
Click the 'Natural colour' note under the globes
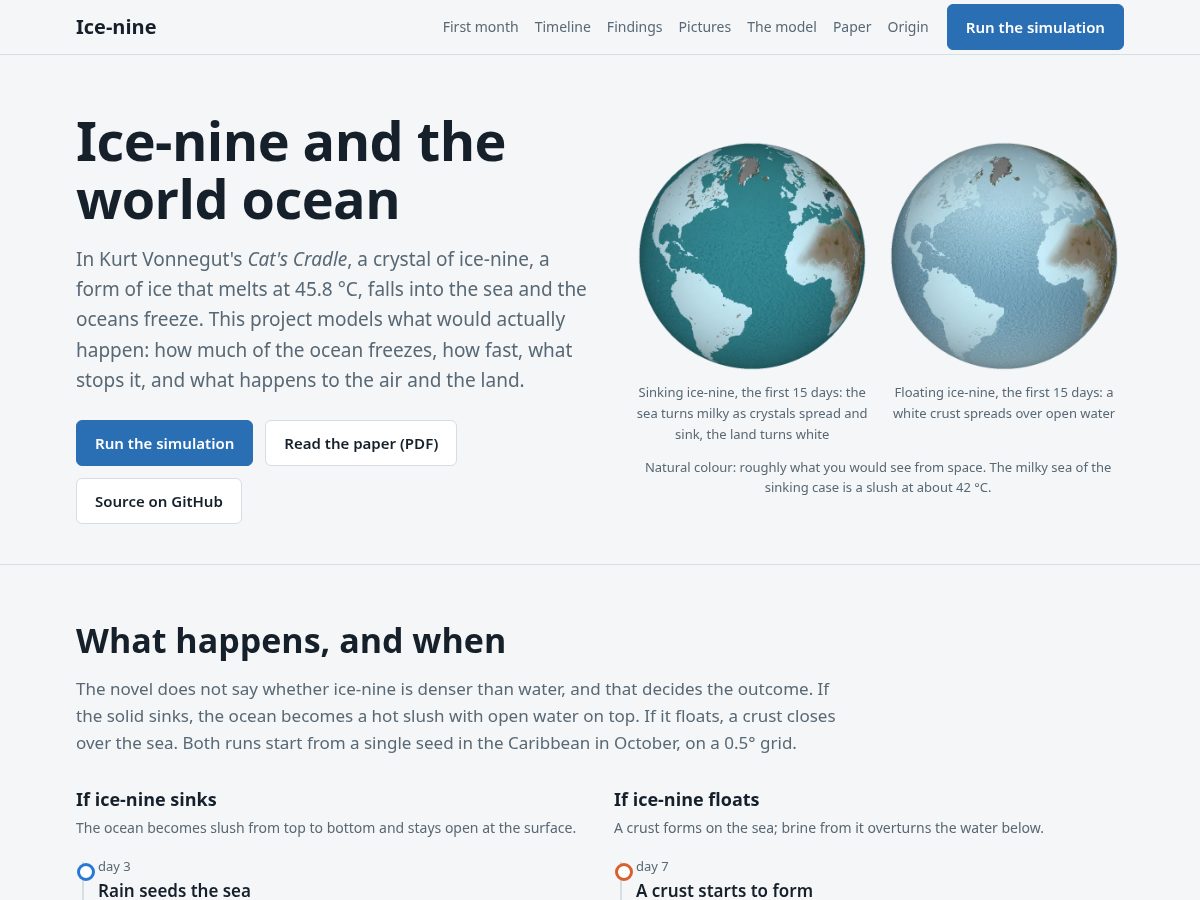coord(878,477)
